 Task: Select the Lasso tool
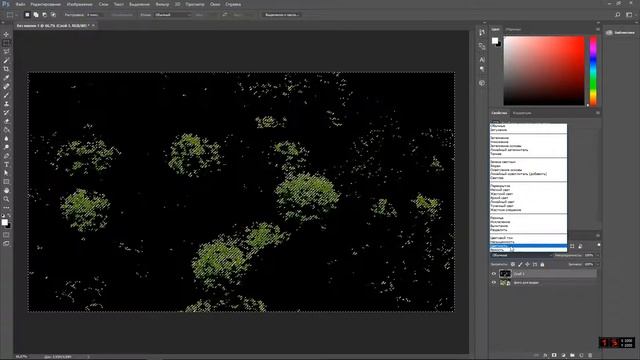point(6,52)
